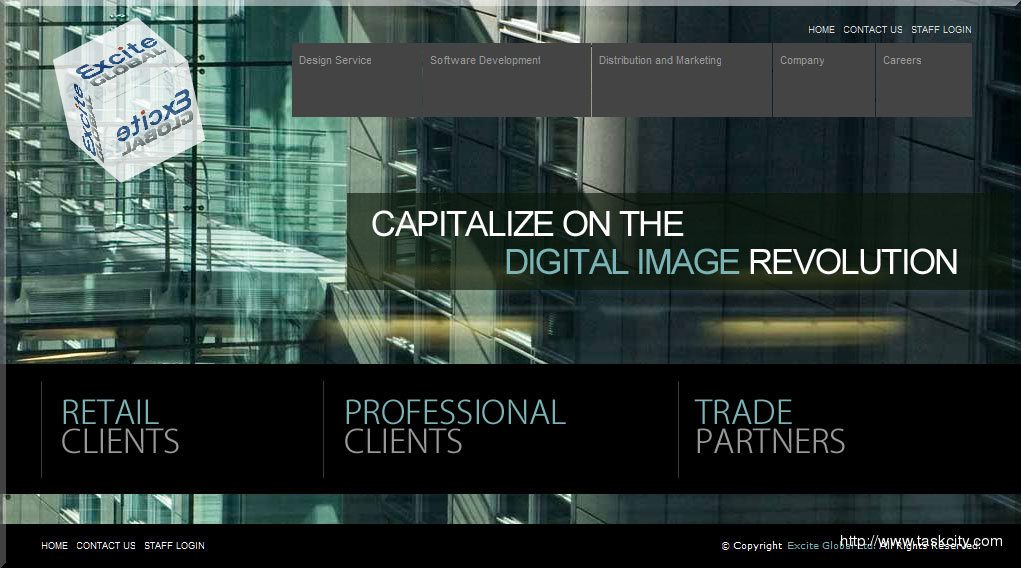Click Excite Global Ltd. link in copyright
The width and height of the screenshot is (1021, 568).
[x=830, y=546]
